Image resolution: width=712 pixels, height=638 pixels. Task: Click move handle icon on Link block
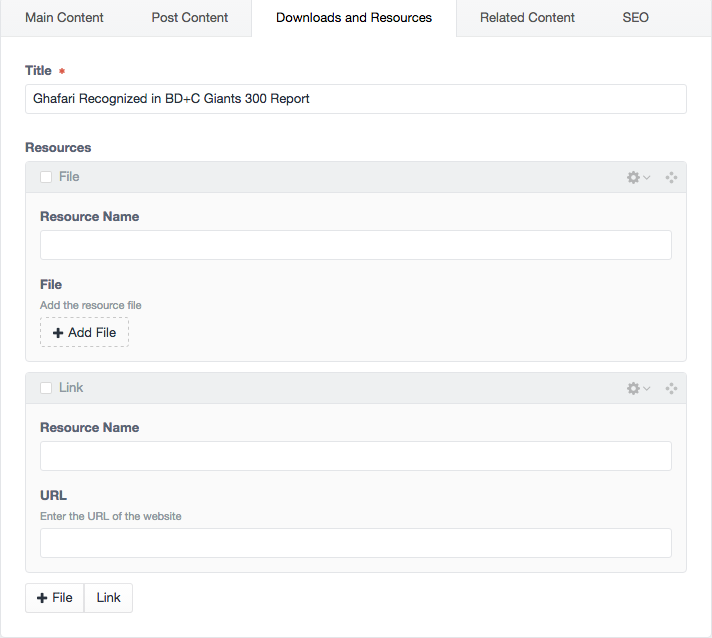[x=671, y=388]
